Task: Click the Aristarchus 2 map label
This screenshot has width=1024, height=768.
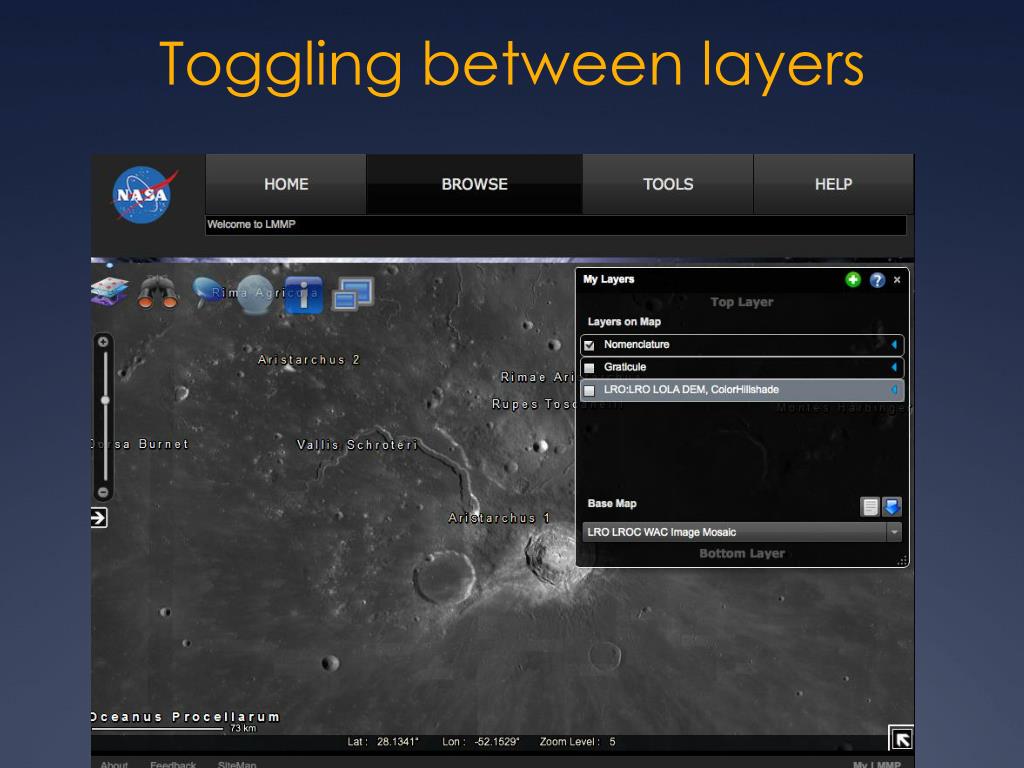Action: (308, 360)
